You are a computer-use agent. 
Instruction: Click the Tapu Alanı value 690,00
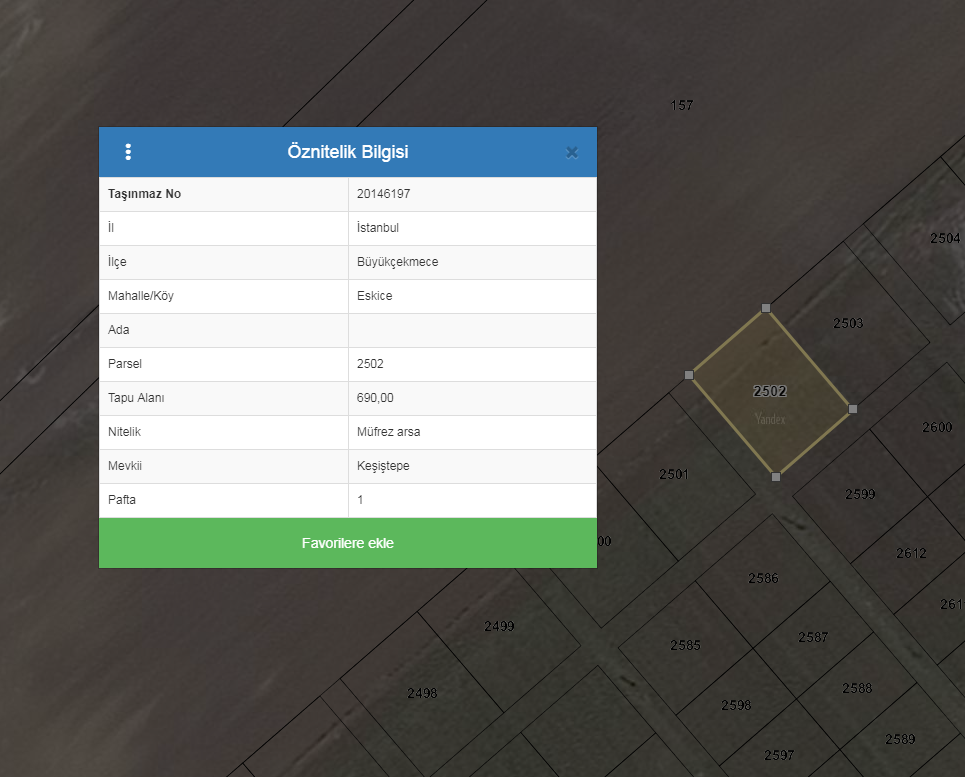(x=375, y=398)
